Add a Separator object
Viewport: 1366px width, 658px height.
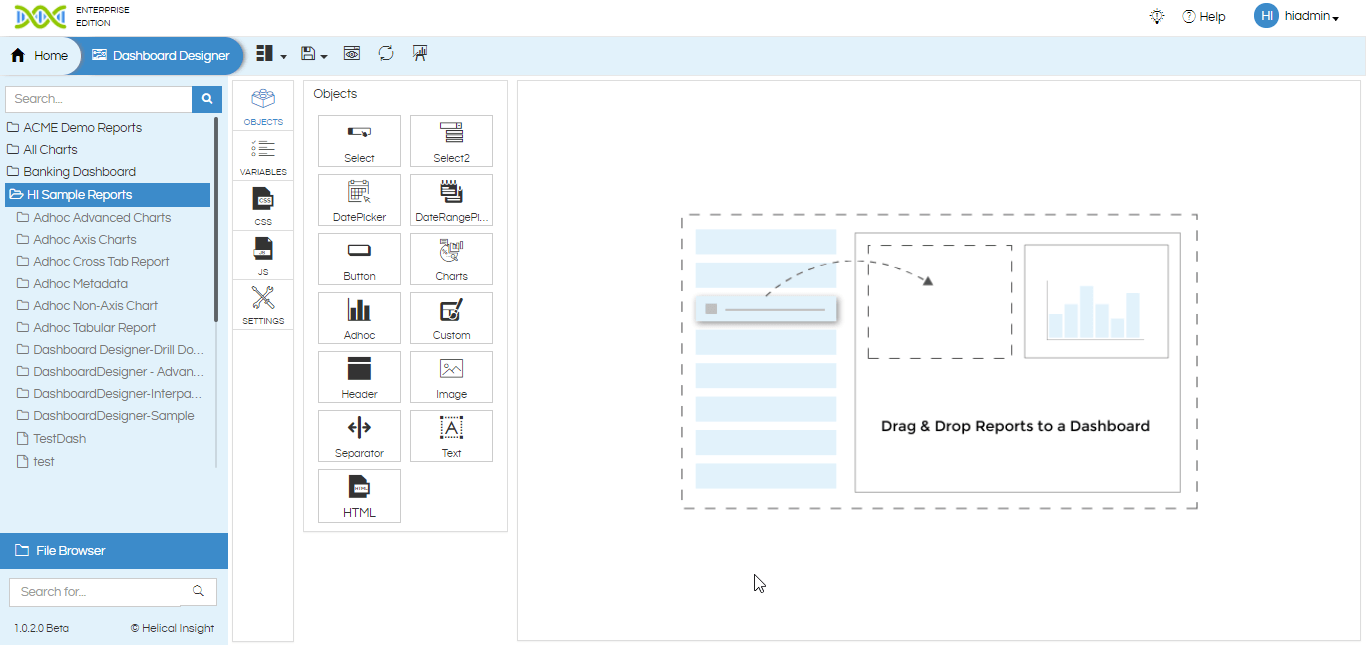(359, 436)
